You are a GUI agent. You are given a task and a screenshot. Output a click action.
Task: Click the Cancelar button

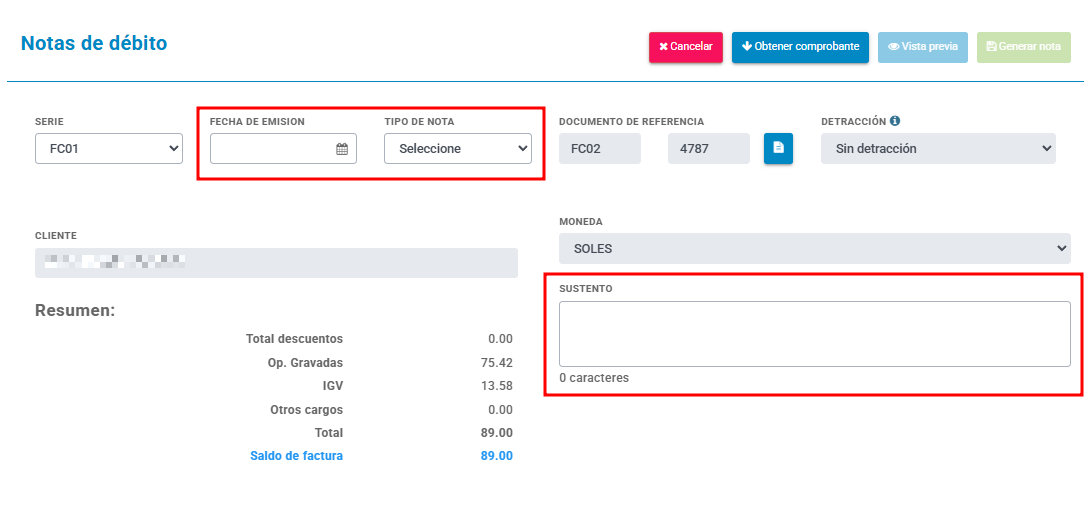685,47
